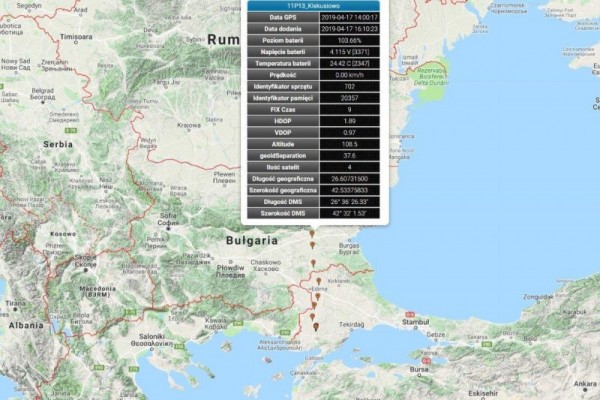This screenshot has height=400, width=600.
Task: Select the second-to-last marker in the southward track
Action: tap(312, 317)
